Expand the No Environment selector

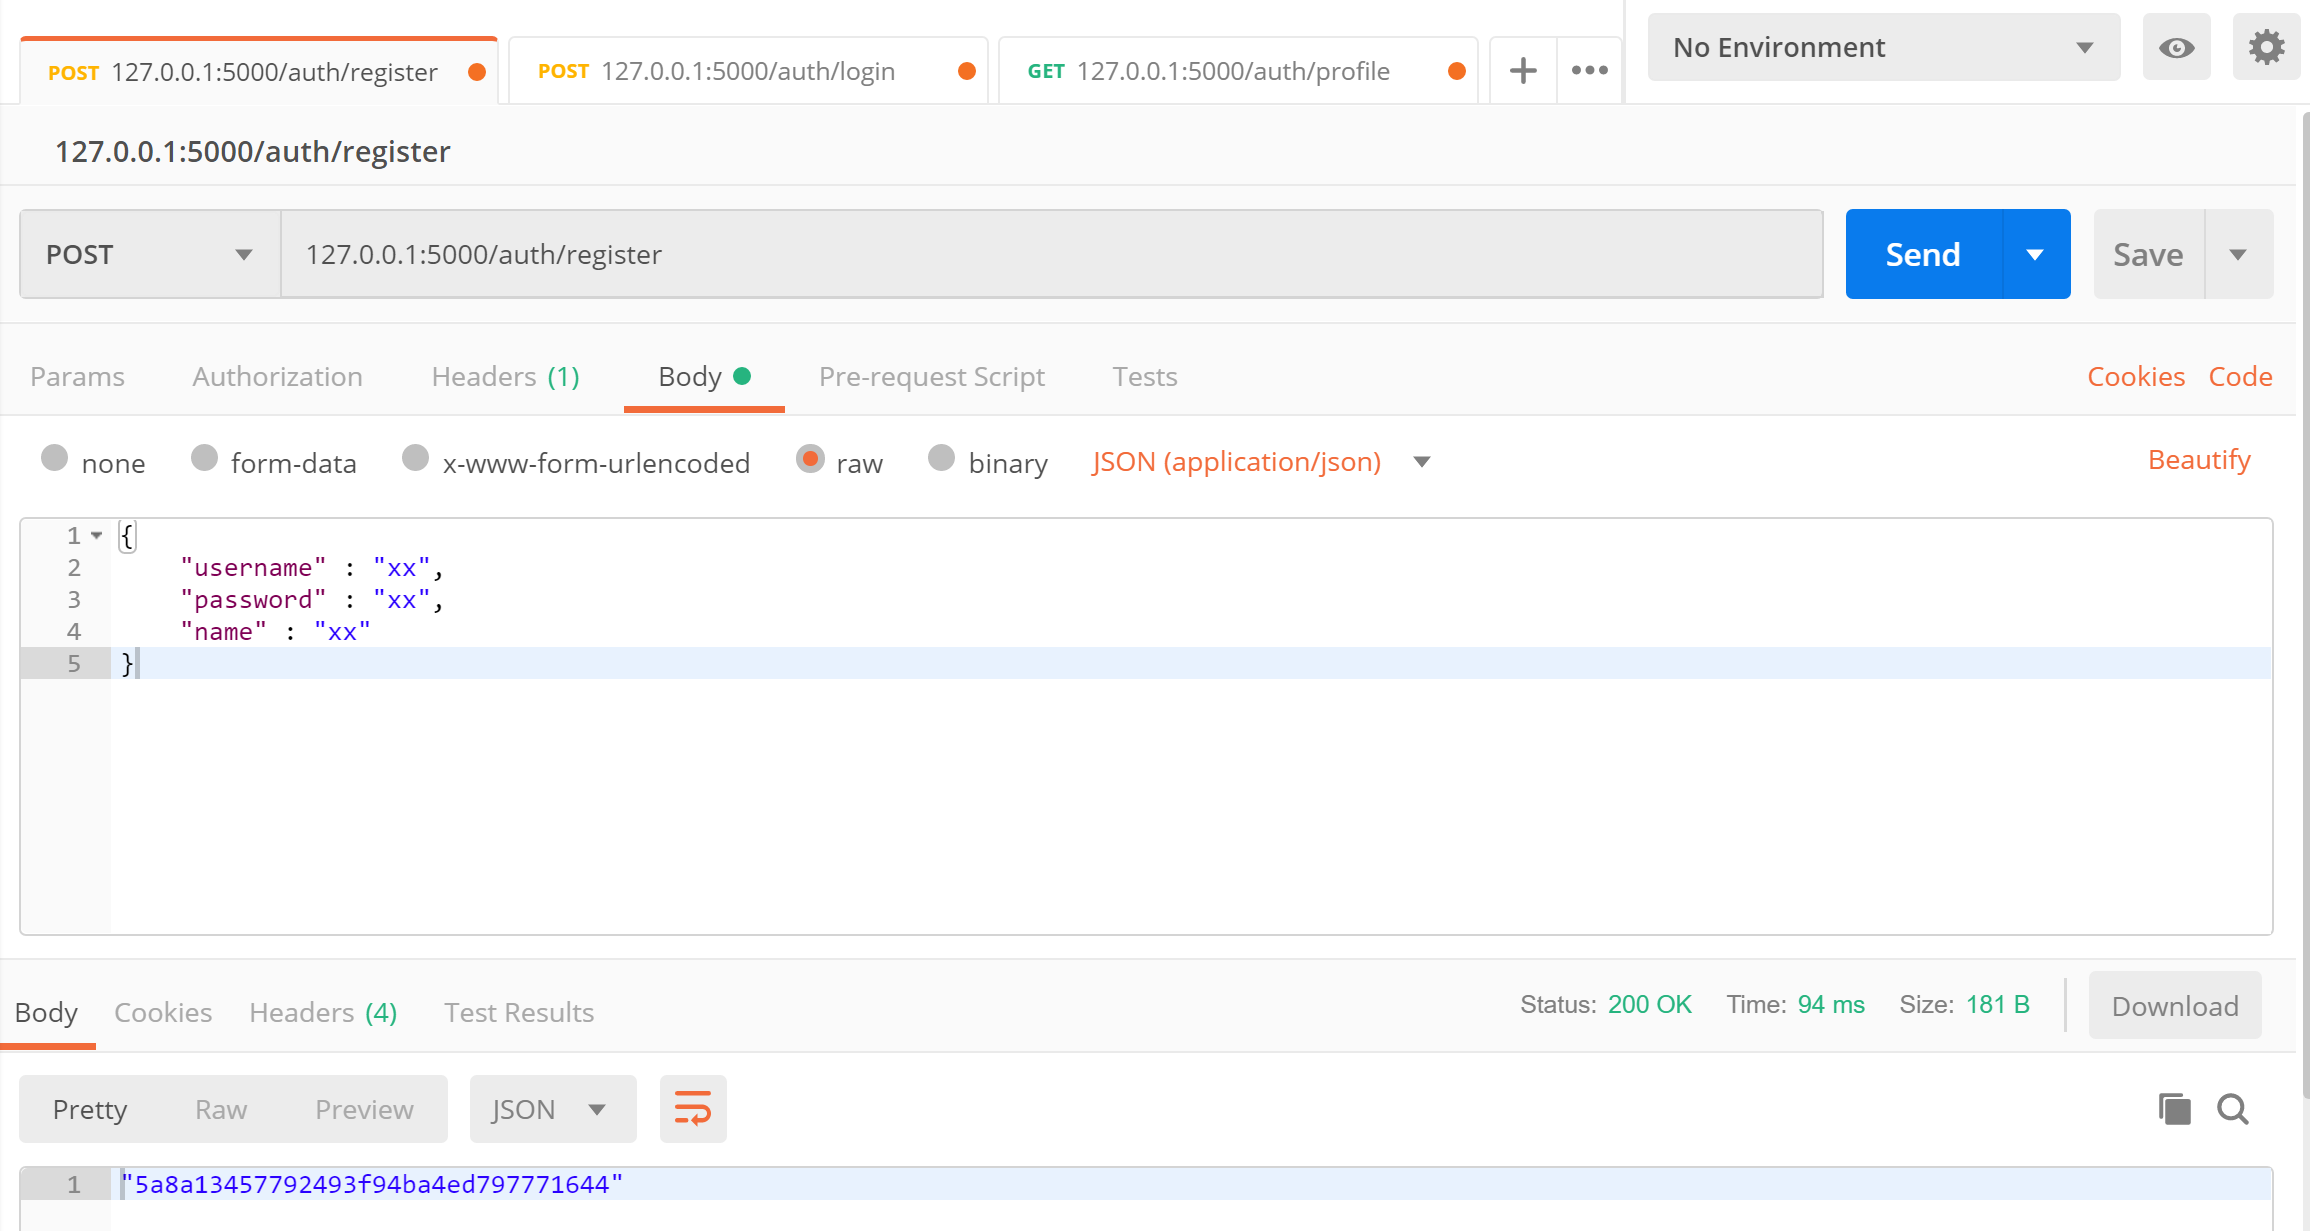click(1883, 48)
